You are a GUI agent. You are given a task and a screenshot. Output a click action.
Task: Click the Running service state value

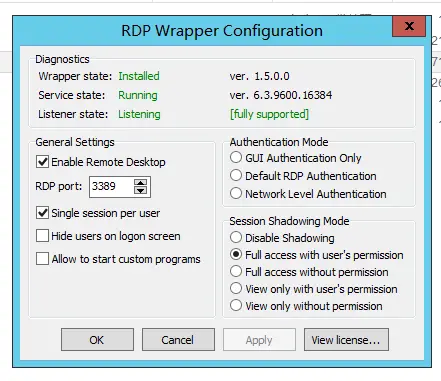pyautogui.click(x=138, y=95)
